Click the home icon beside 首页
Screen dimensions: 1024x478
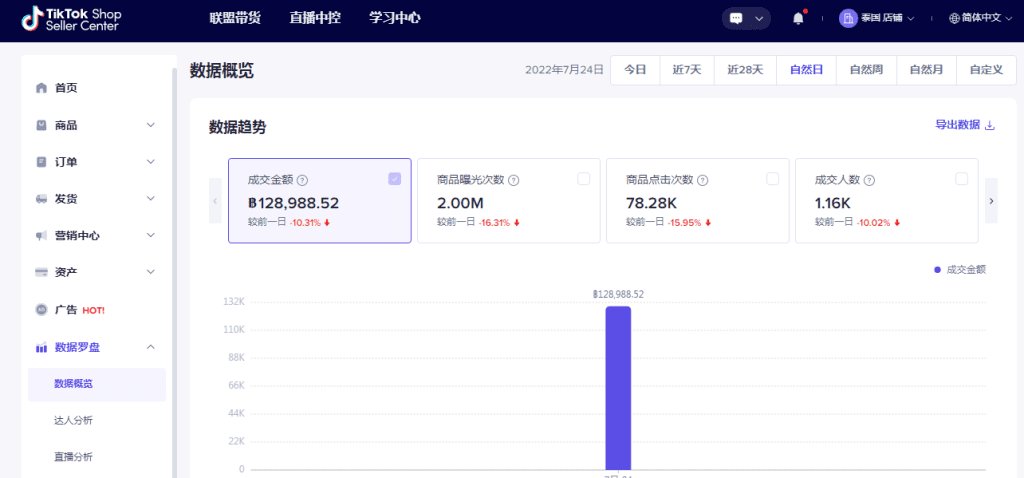pos(41,88)
